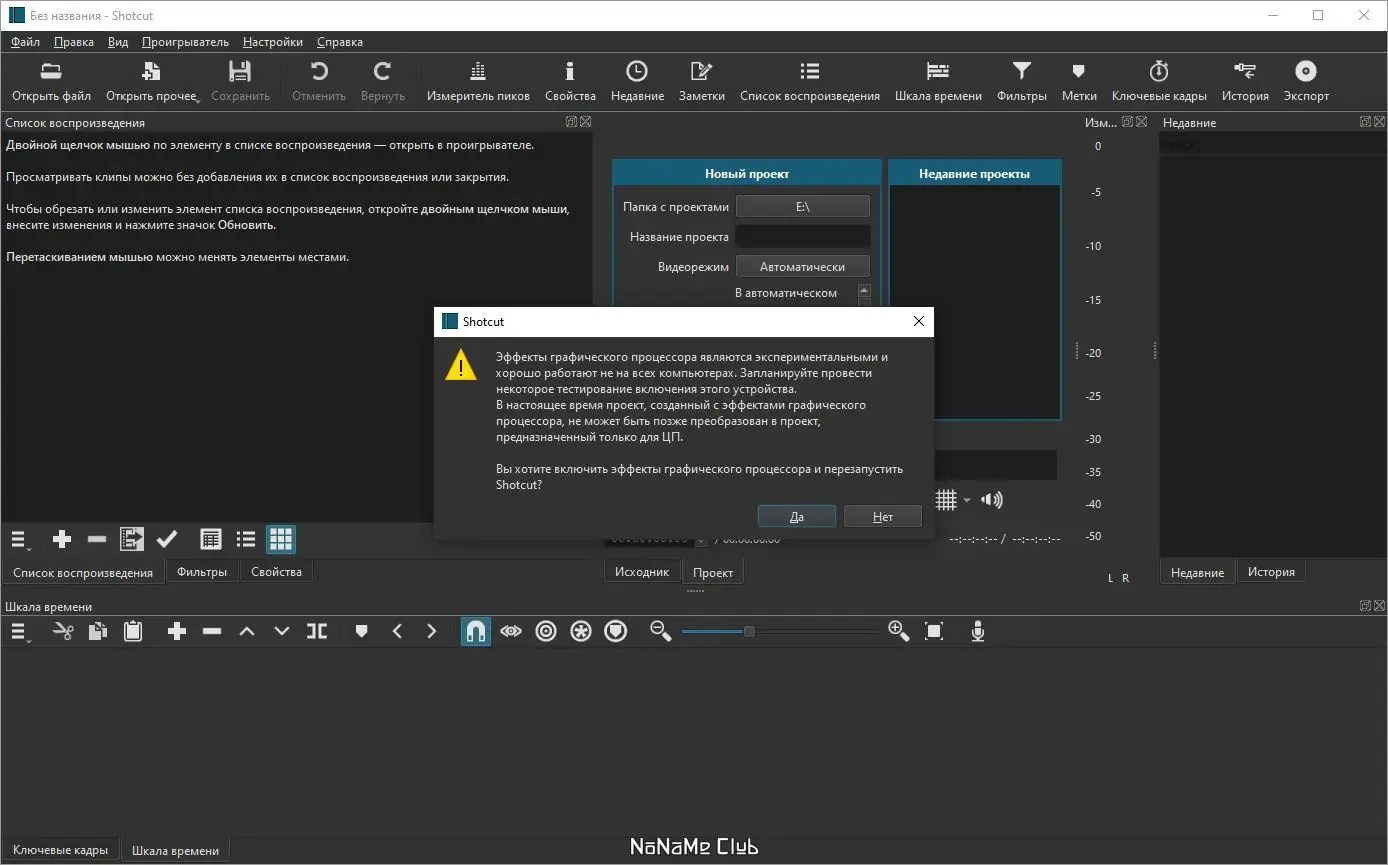Click 'Нет' in the Shotcut dialog
Viewport: 1388px width, 865px height.
tap(882, 517)
